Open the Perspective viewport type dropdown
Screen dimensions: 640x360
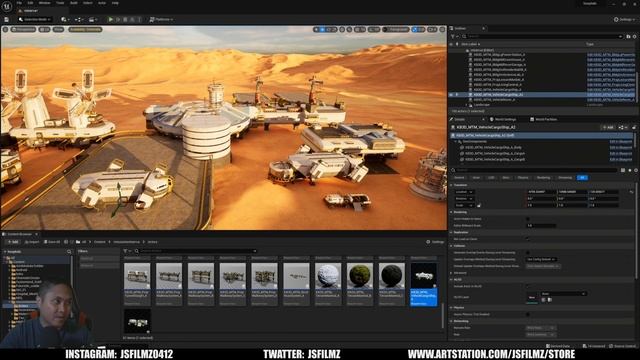point(23,29)
